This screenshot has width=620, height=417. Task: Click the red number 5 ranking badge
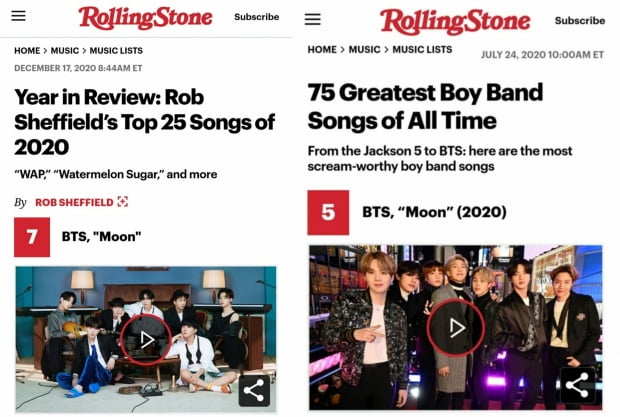pos(328,212)
